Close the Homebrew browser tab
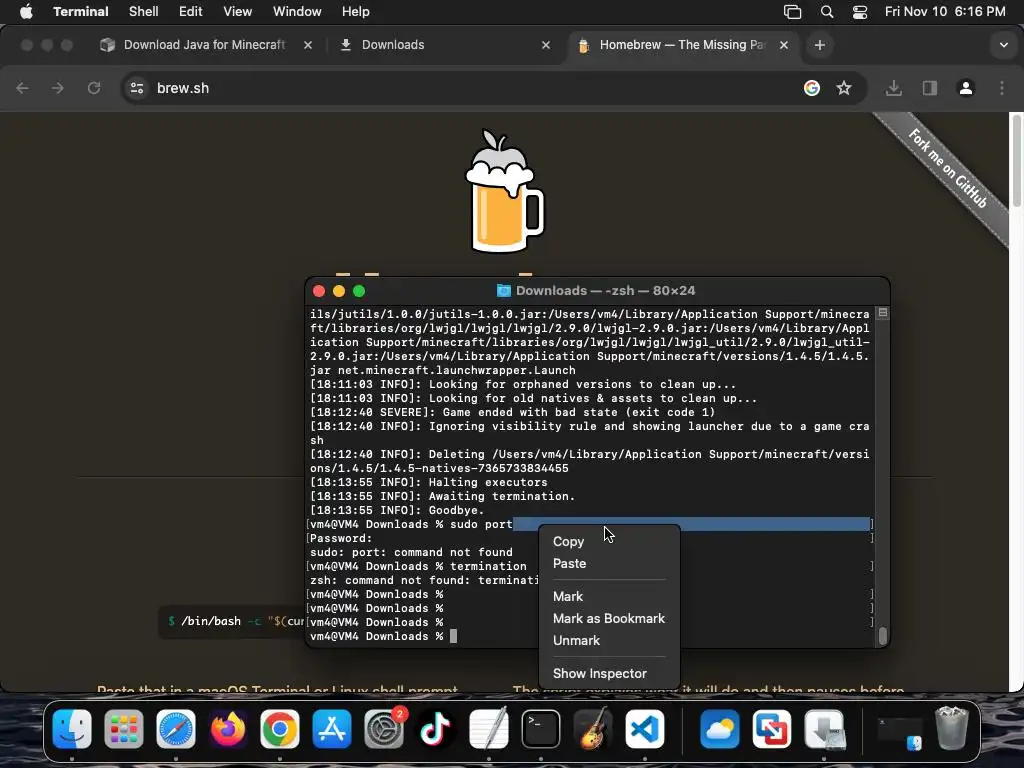Screen dimensions: 1024x768 (x=784, y=45)
